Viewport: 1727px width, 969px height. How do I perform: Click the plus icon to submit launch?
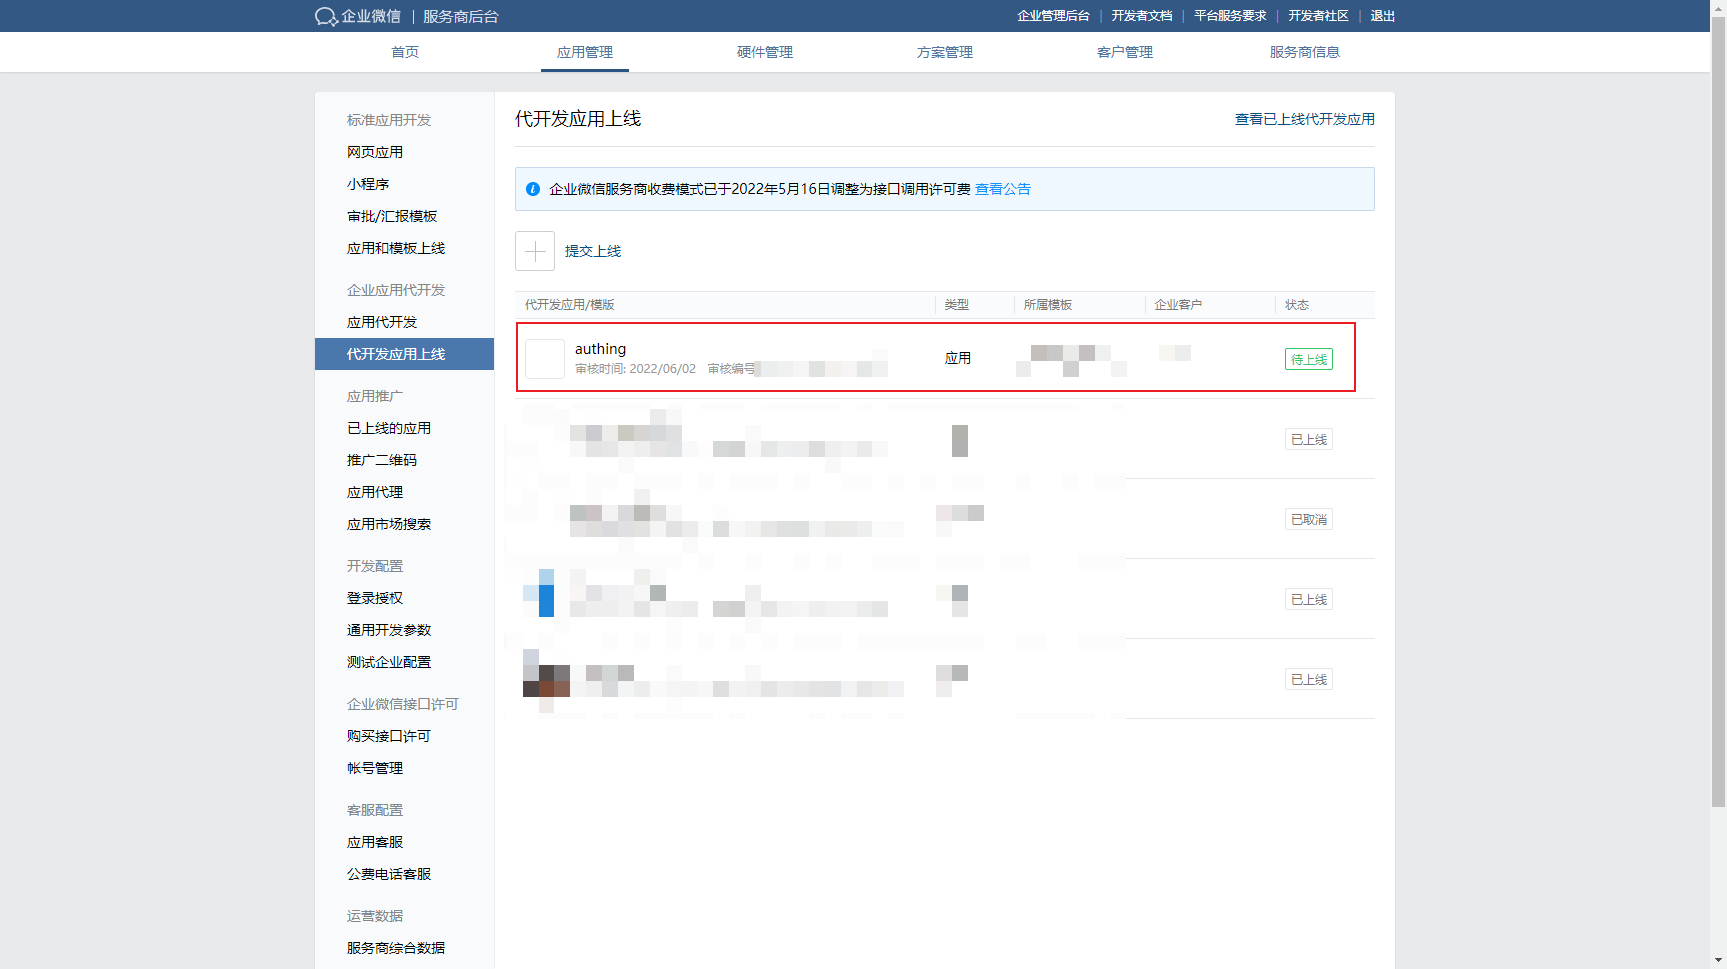coord(535,251)
